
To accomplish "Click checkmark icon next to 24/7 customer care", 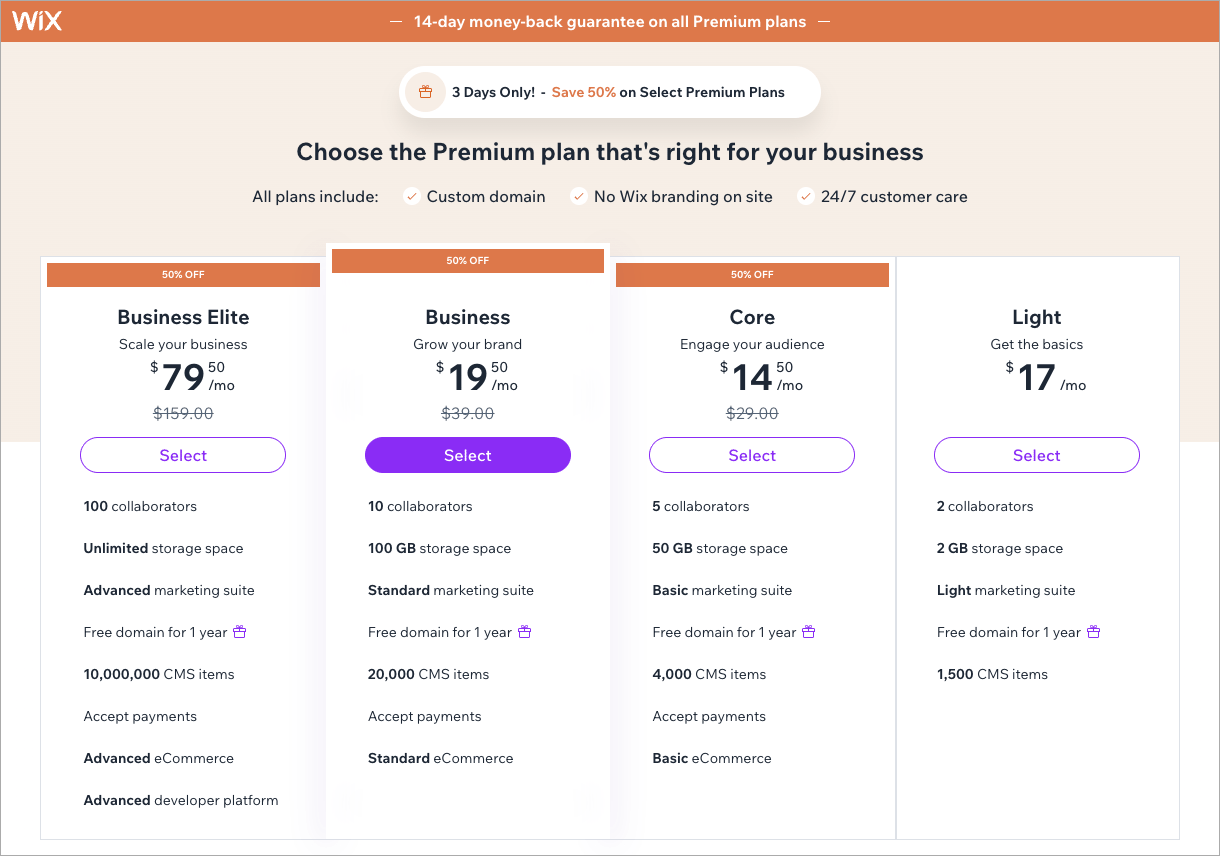I will (805, 197).
